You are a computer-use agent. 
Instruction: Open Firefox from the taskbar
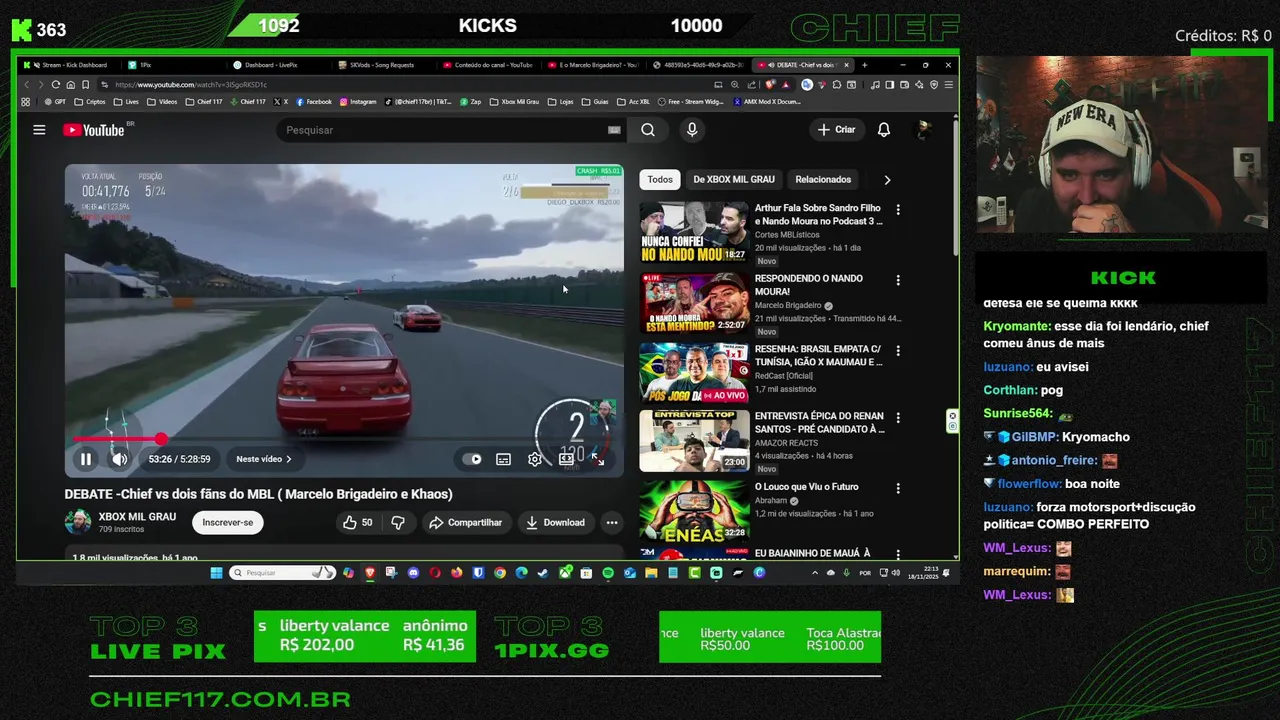pos(457,573)
